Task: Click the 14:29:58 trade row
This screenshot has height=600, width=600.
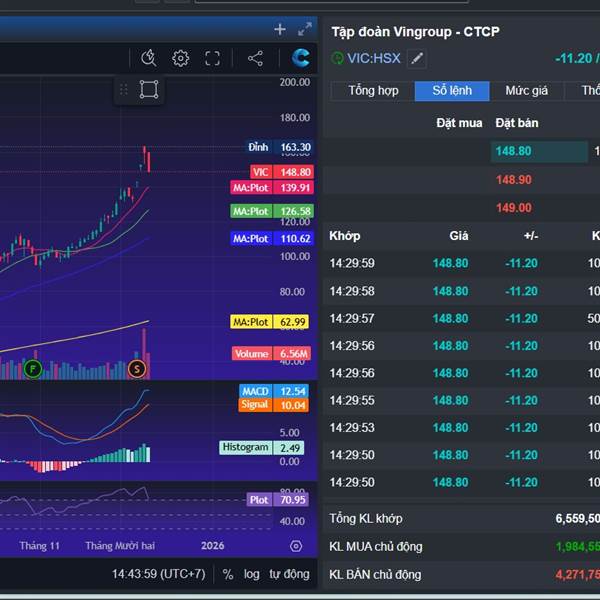Action: (461, 291)
